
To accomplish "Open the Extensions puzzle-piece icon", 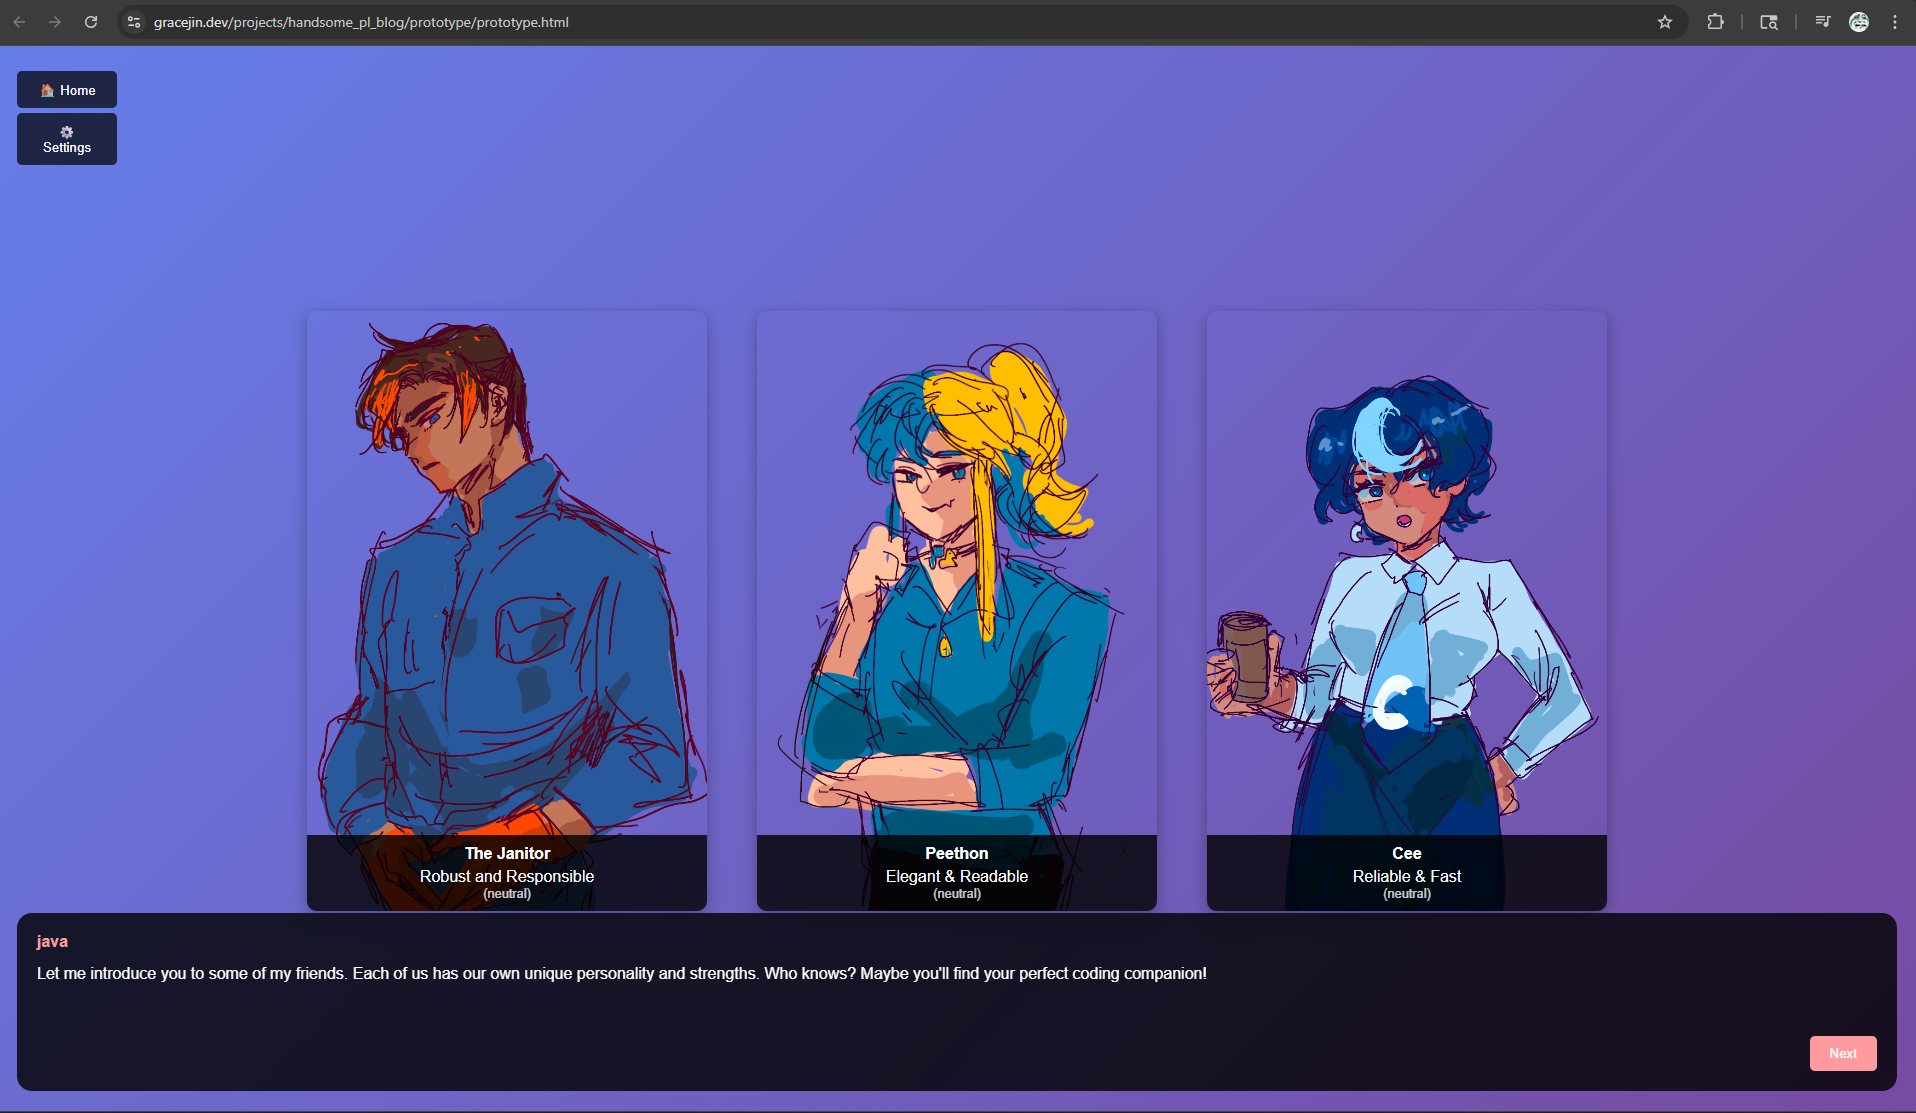I will tap(1715, 22).
